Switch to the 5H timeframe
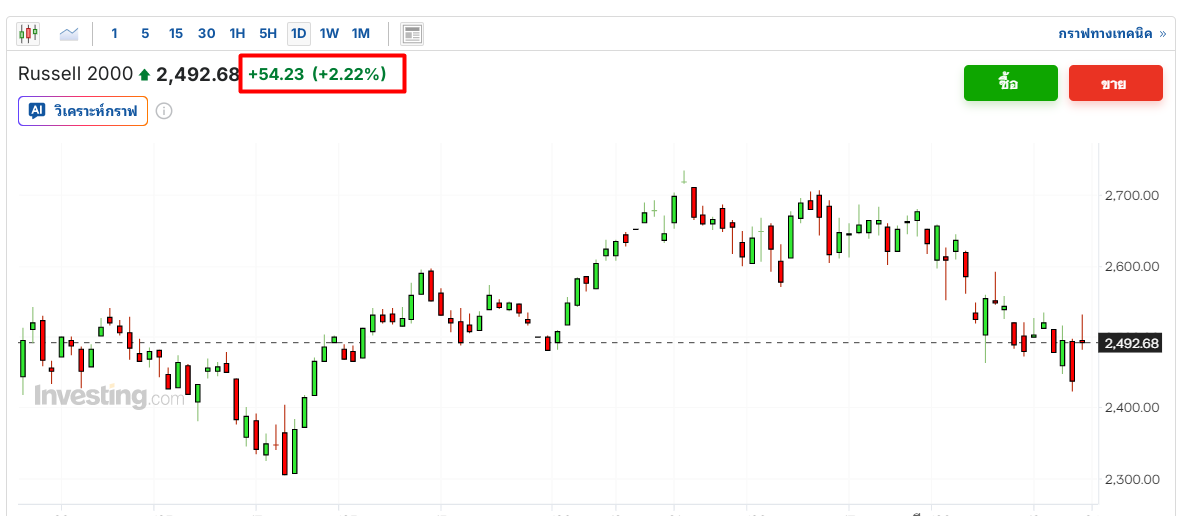This screenshot has height=516, width=1189. (268, 34)
